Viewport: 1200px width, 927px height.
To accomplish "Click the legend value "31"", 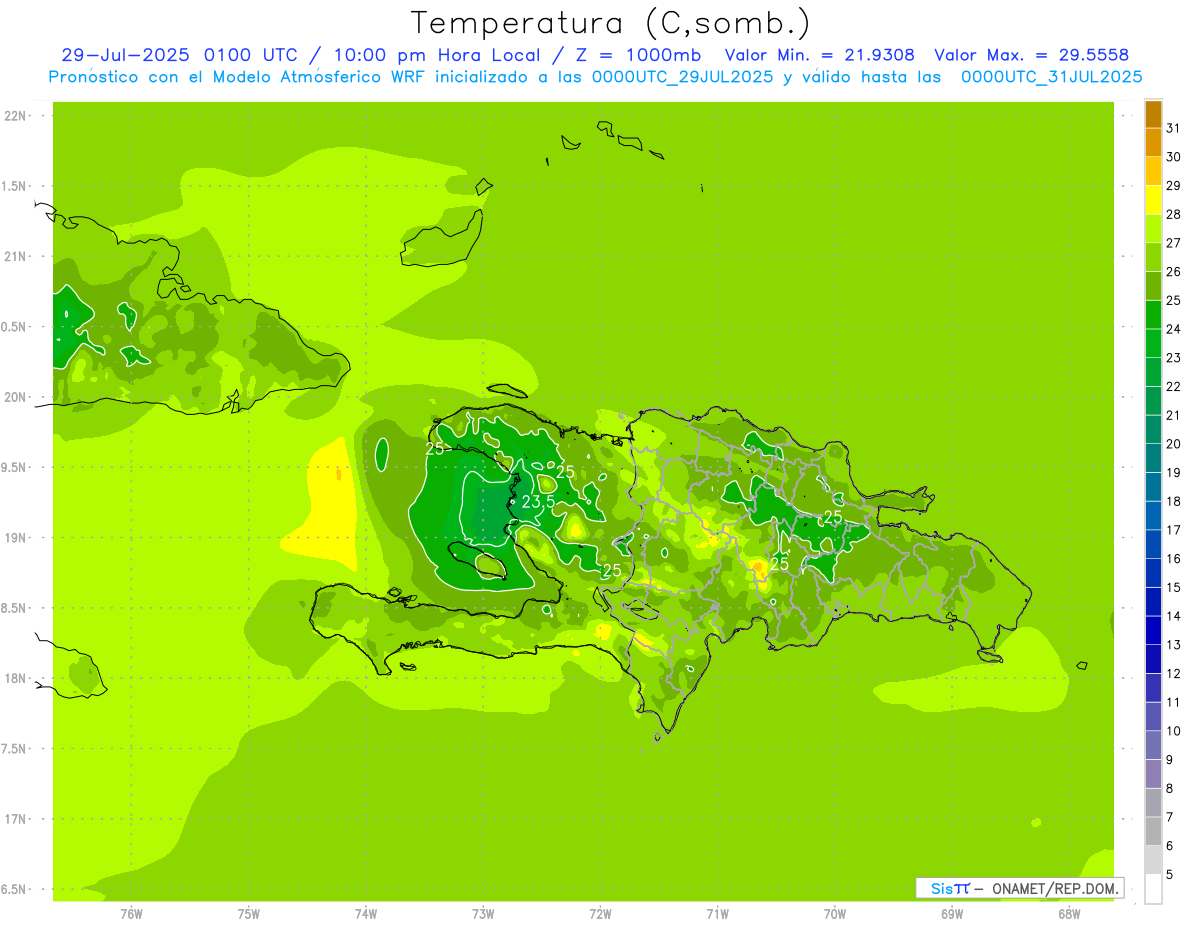I will (x=1173, y=128).
